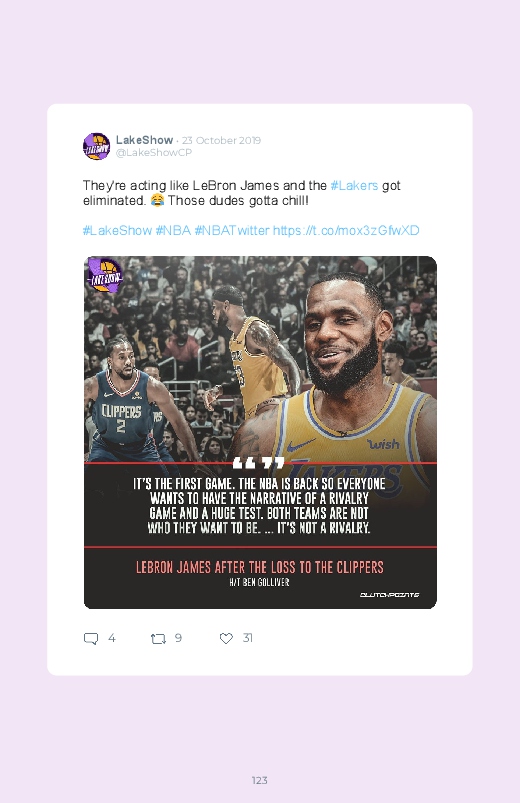Viewport: 520px width, 803px height.
Task: Open the t.co/mox3zGfwXD link
Action: point(346,230)
